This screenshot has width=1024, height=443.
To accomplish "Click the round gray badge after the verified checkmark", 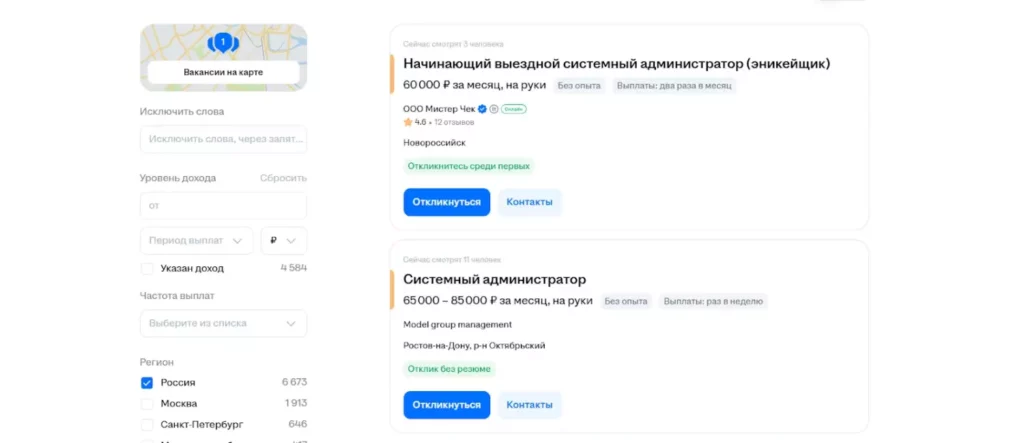I will (494, 108).
